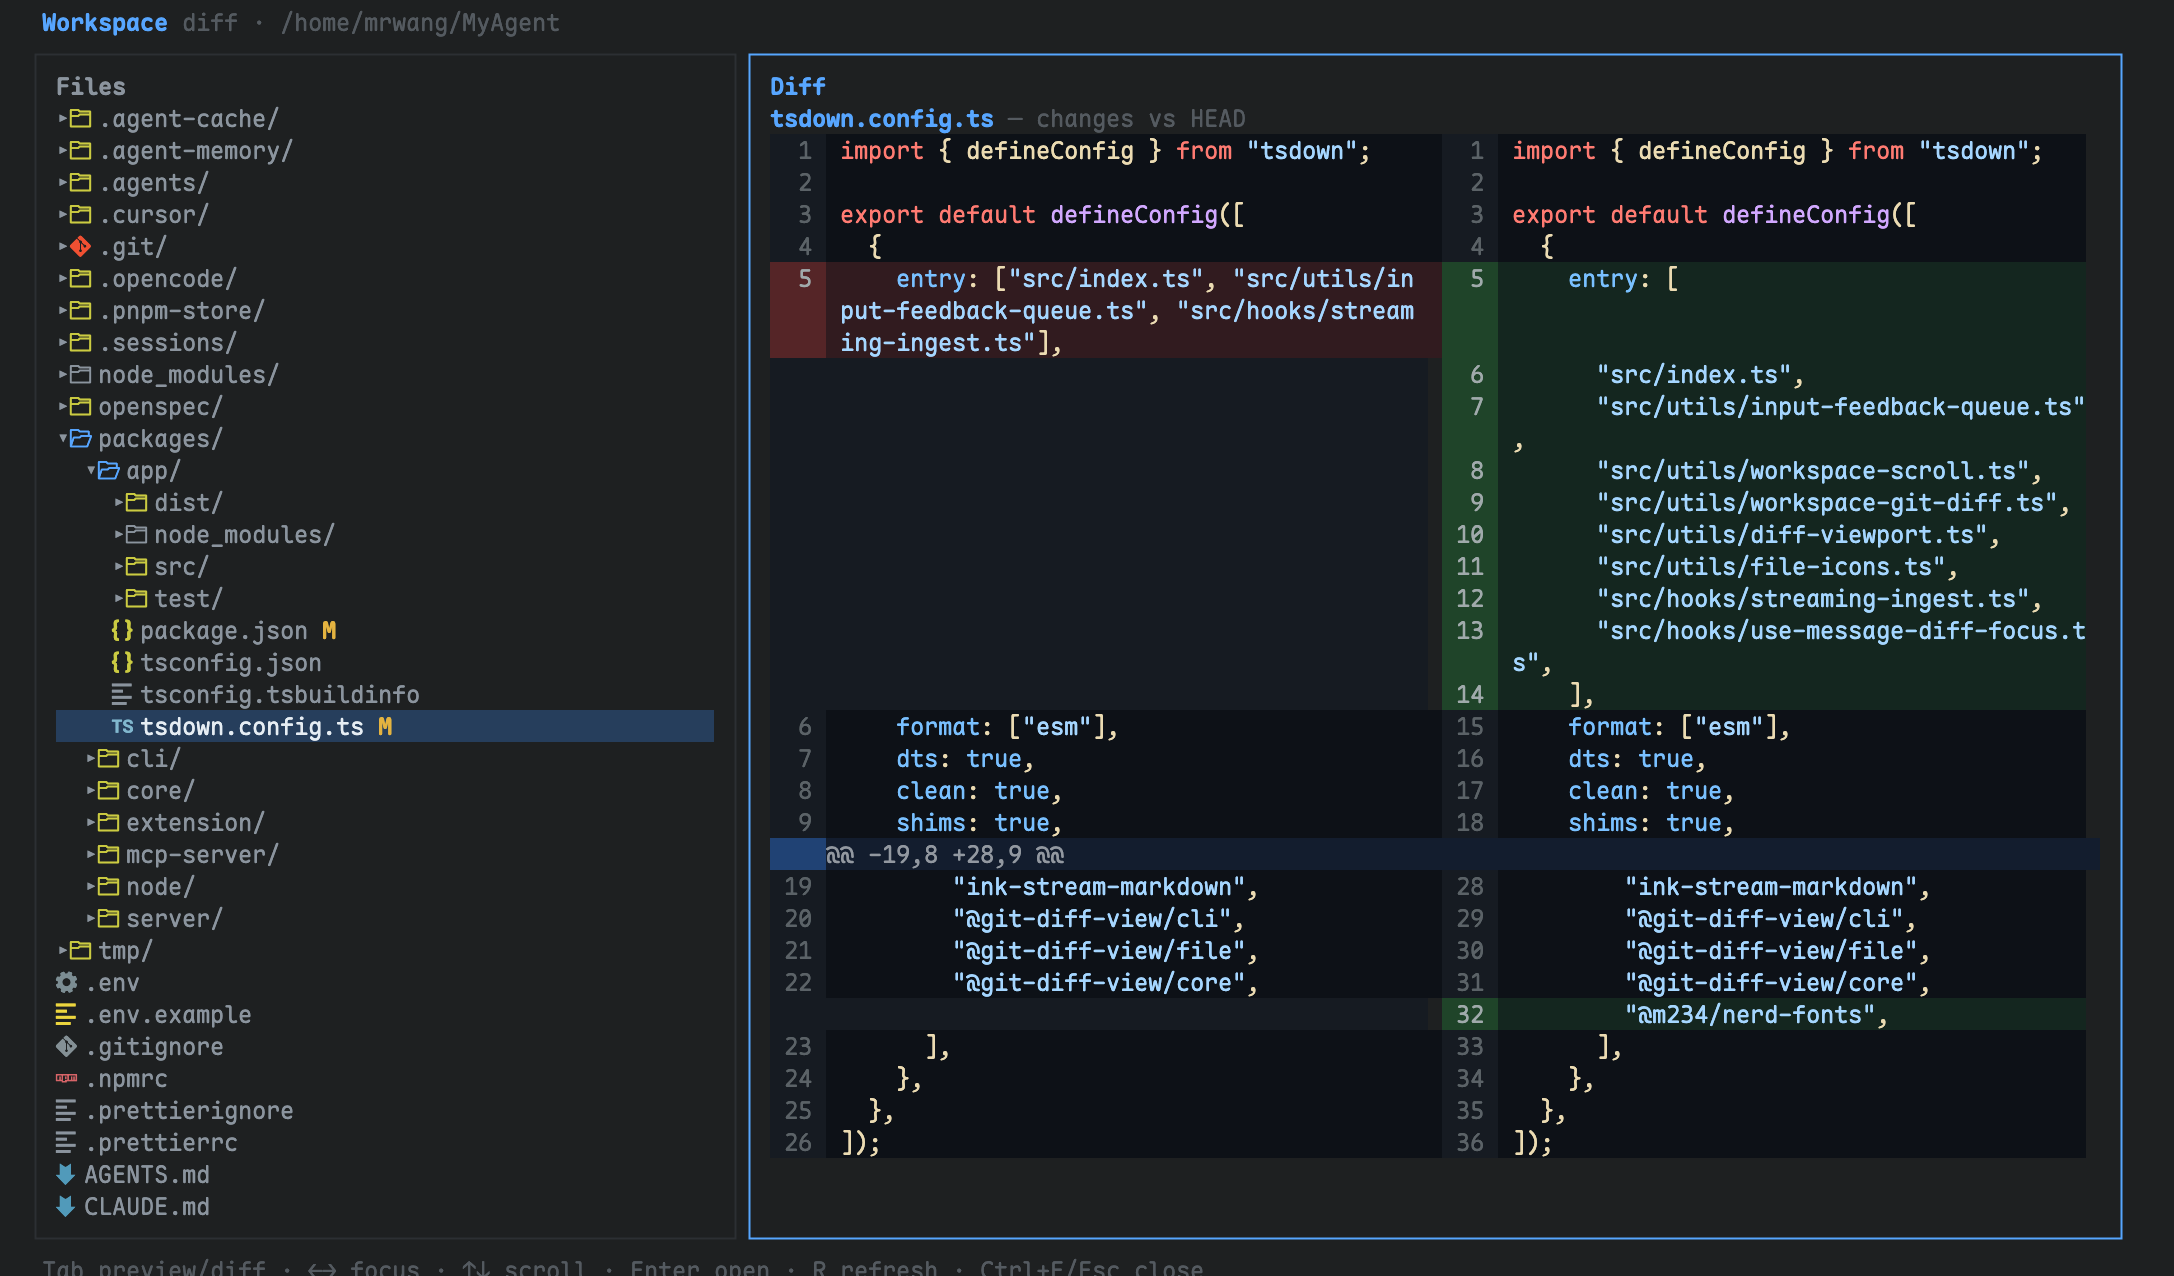The width and height of the screenshot is (2174, 1276).
Task: Click the open app folder icon
Action: pyautogui.click(x=109, y=470)
